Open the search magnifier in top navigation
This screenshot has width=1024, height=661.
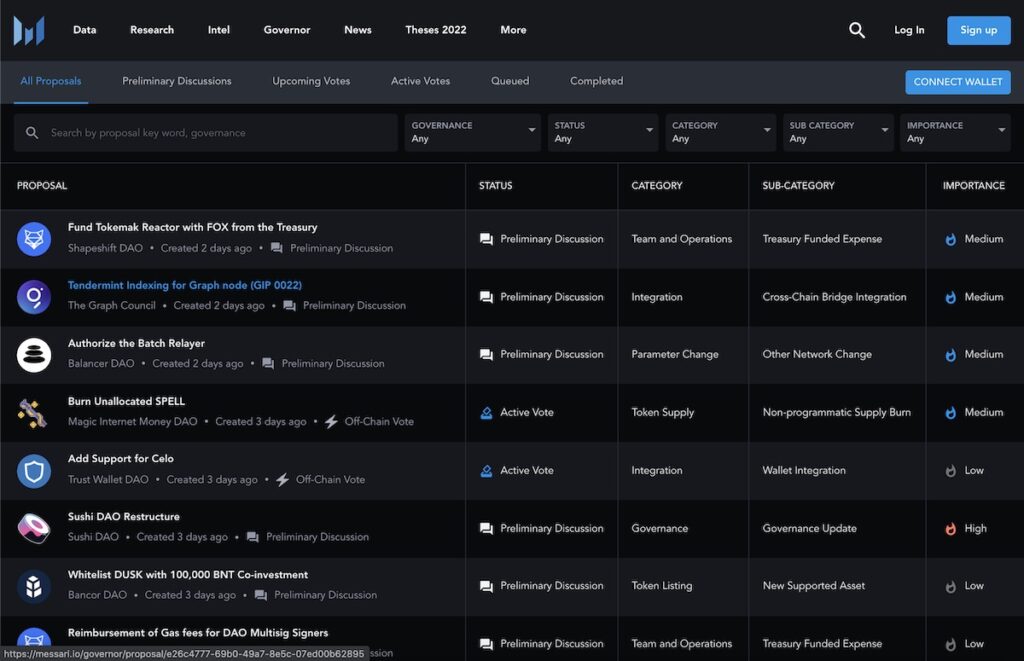coord(857,30)
